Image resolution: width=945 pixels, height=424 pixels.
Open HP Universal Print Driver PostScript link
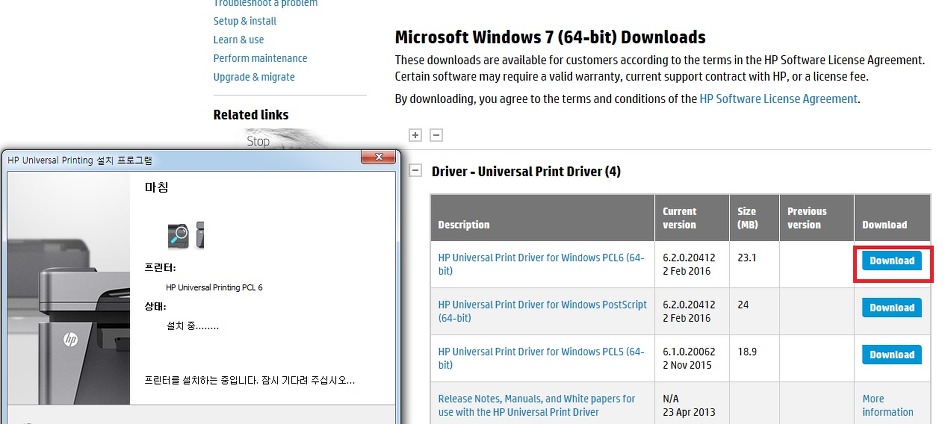(x=542, y=311)
